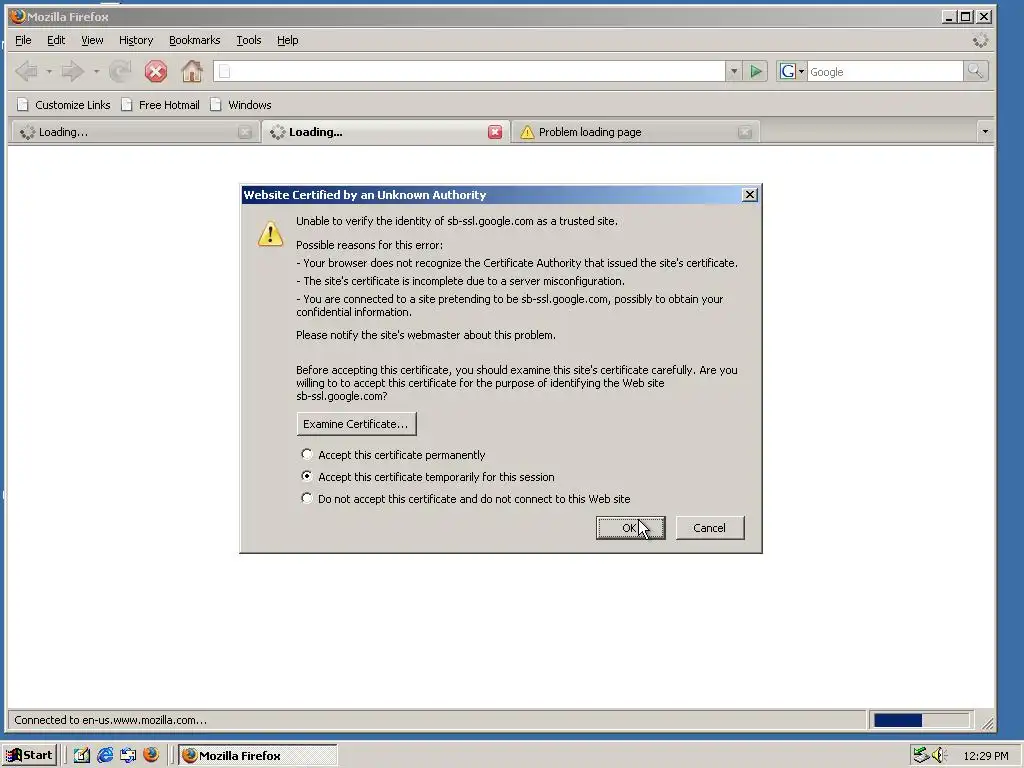This screenshot has width=1024, height=768.
Task: Click the Windows bookmark page icon
Action: point(216,104)
